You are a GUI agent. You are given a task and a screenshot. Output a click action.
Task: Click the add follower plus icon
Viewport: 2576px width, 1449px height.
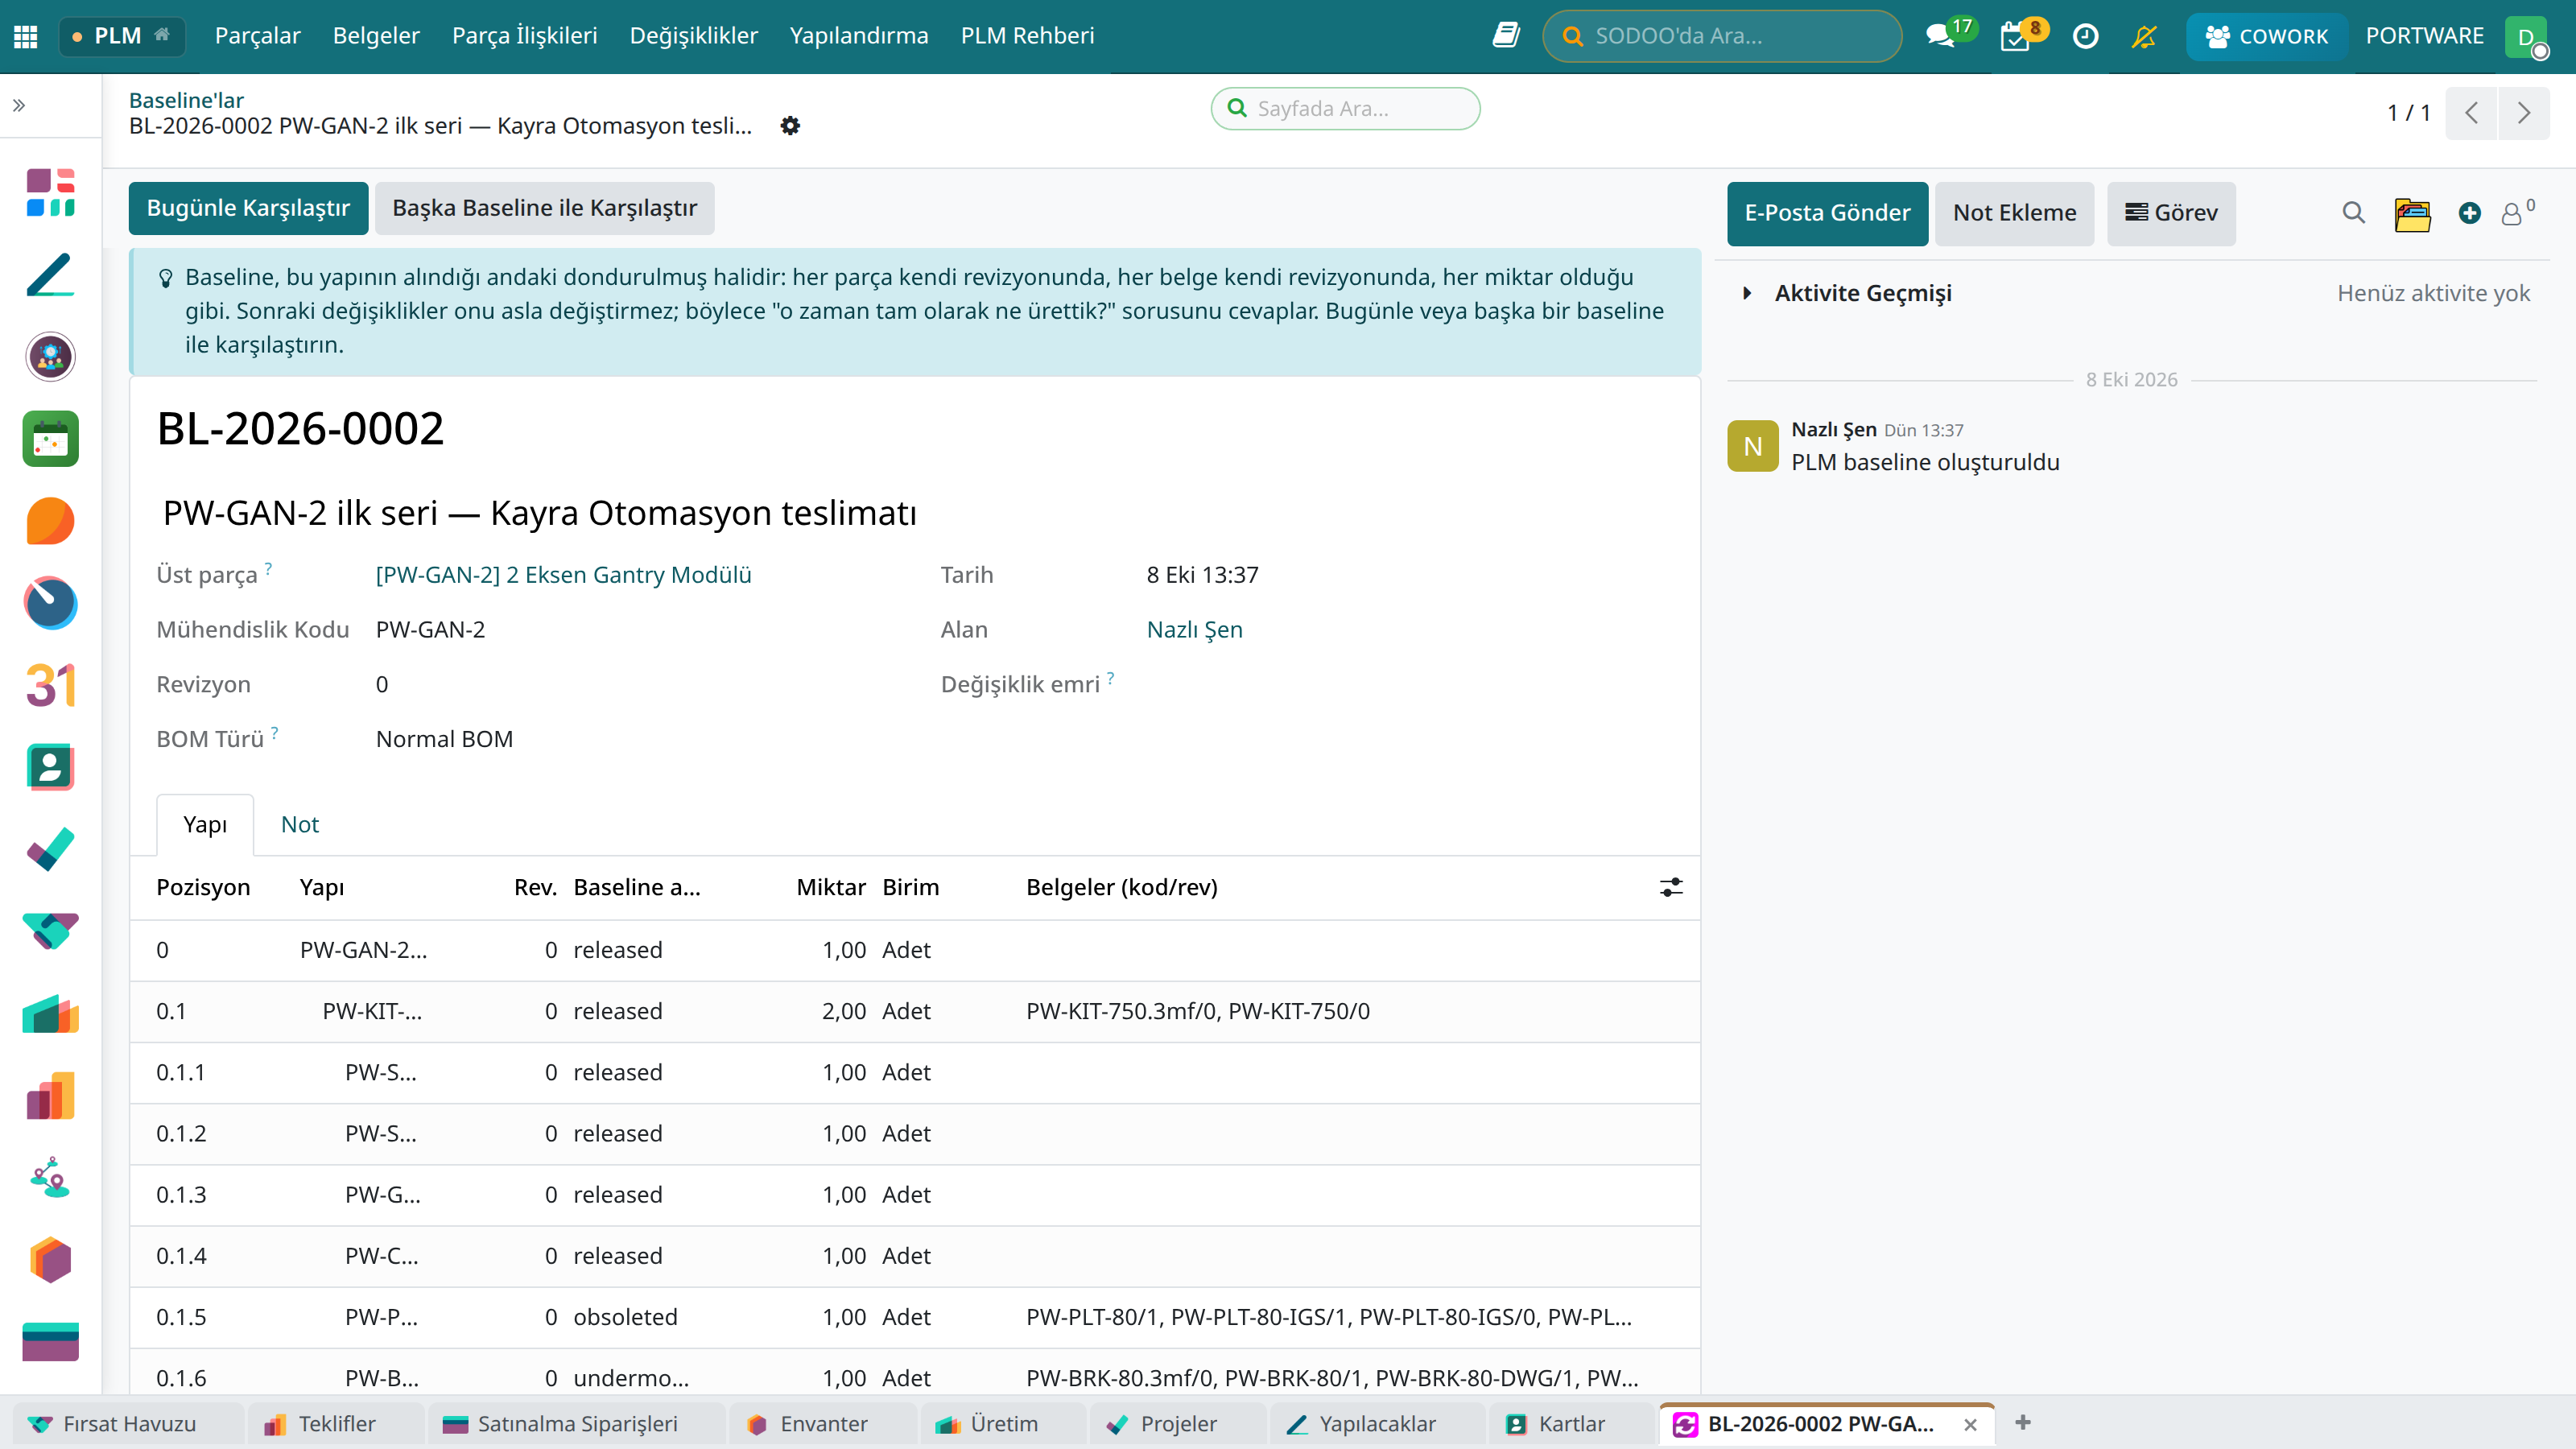tap(2469, 213)
